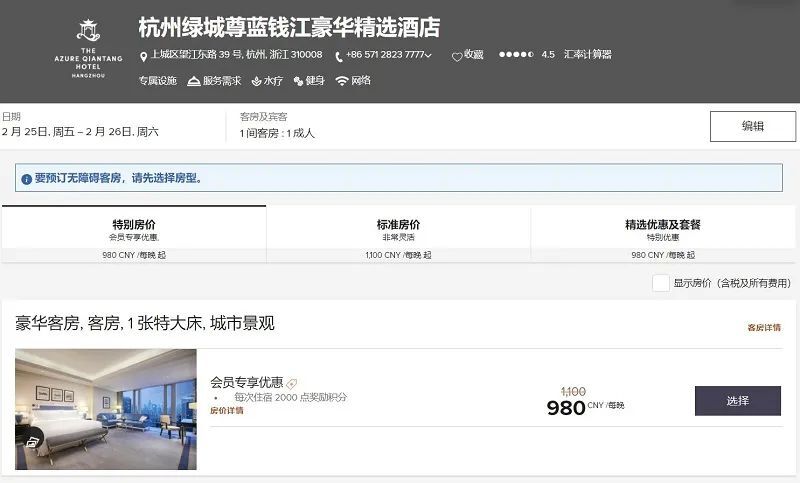800x483 pixels.
Task: Click the location pin icon beside the address
Action: 143,56
